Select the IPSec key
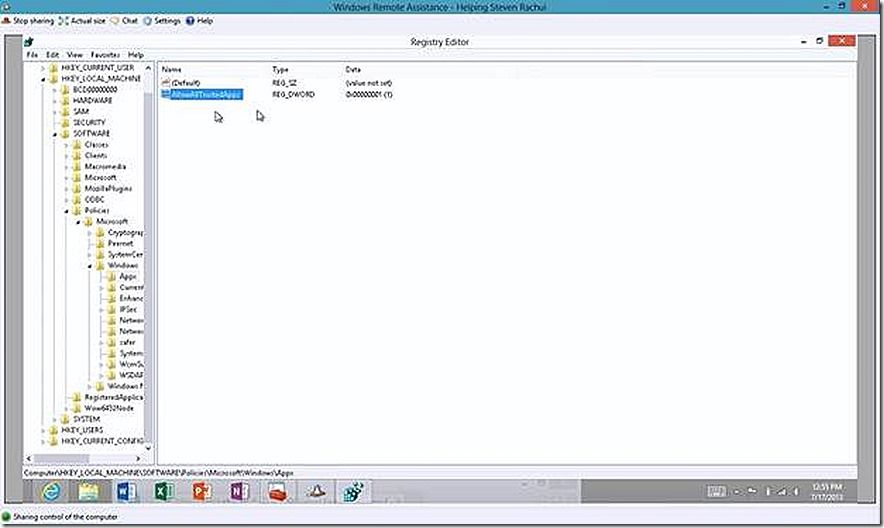The height and width of the screenshot is (528, 884). (x=128, y=309)
